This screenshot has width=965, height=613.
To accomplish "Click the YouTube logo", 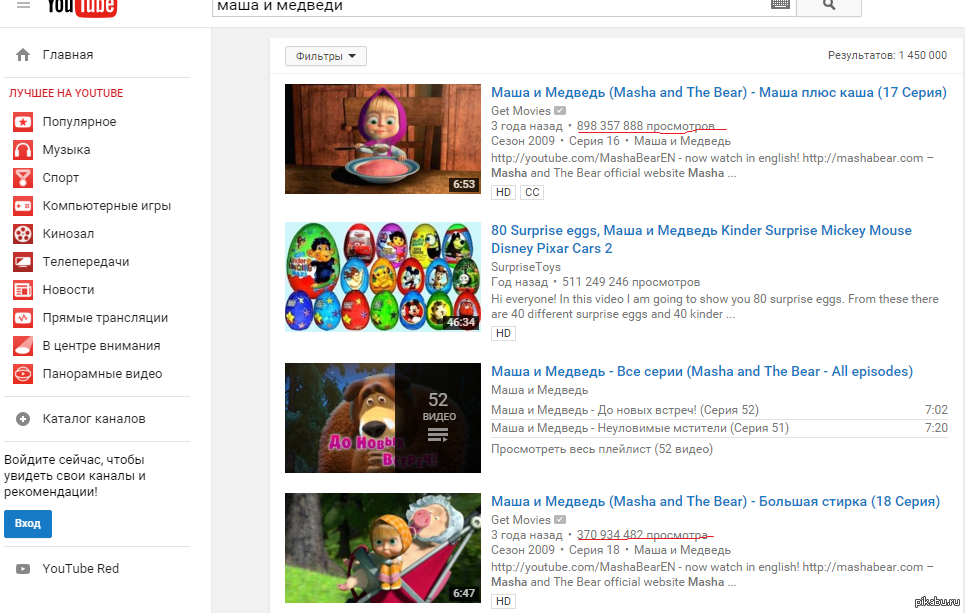I will 82,6.
